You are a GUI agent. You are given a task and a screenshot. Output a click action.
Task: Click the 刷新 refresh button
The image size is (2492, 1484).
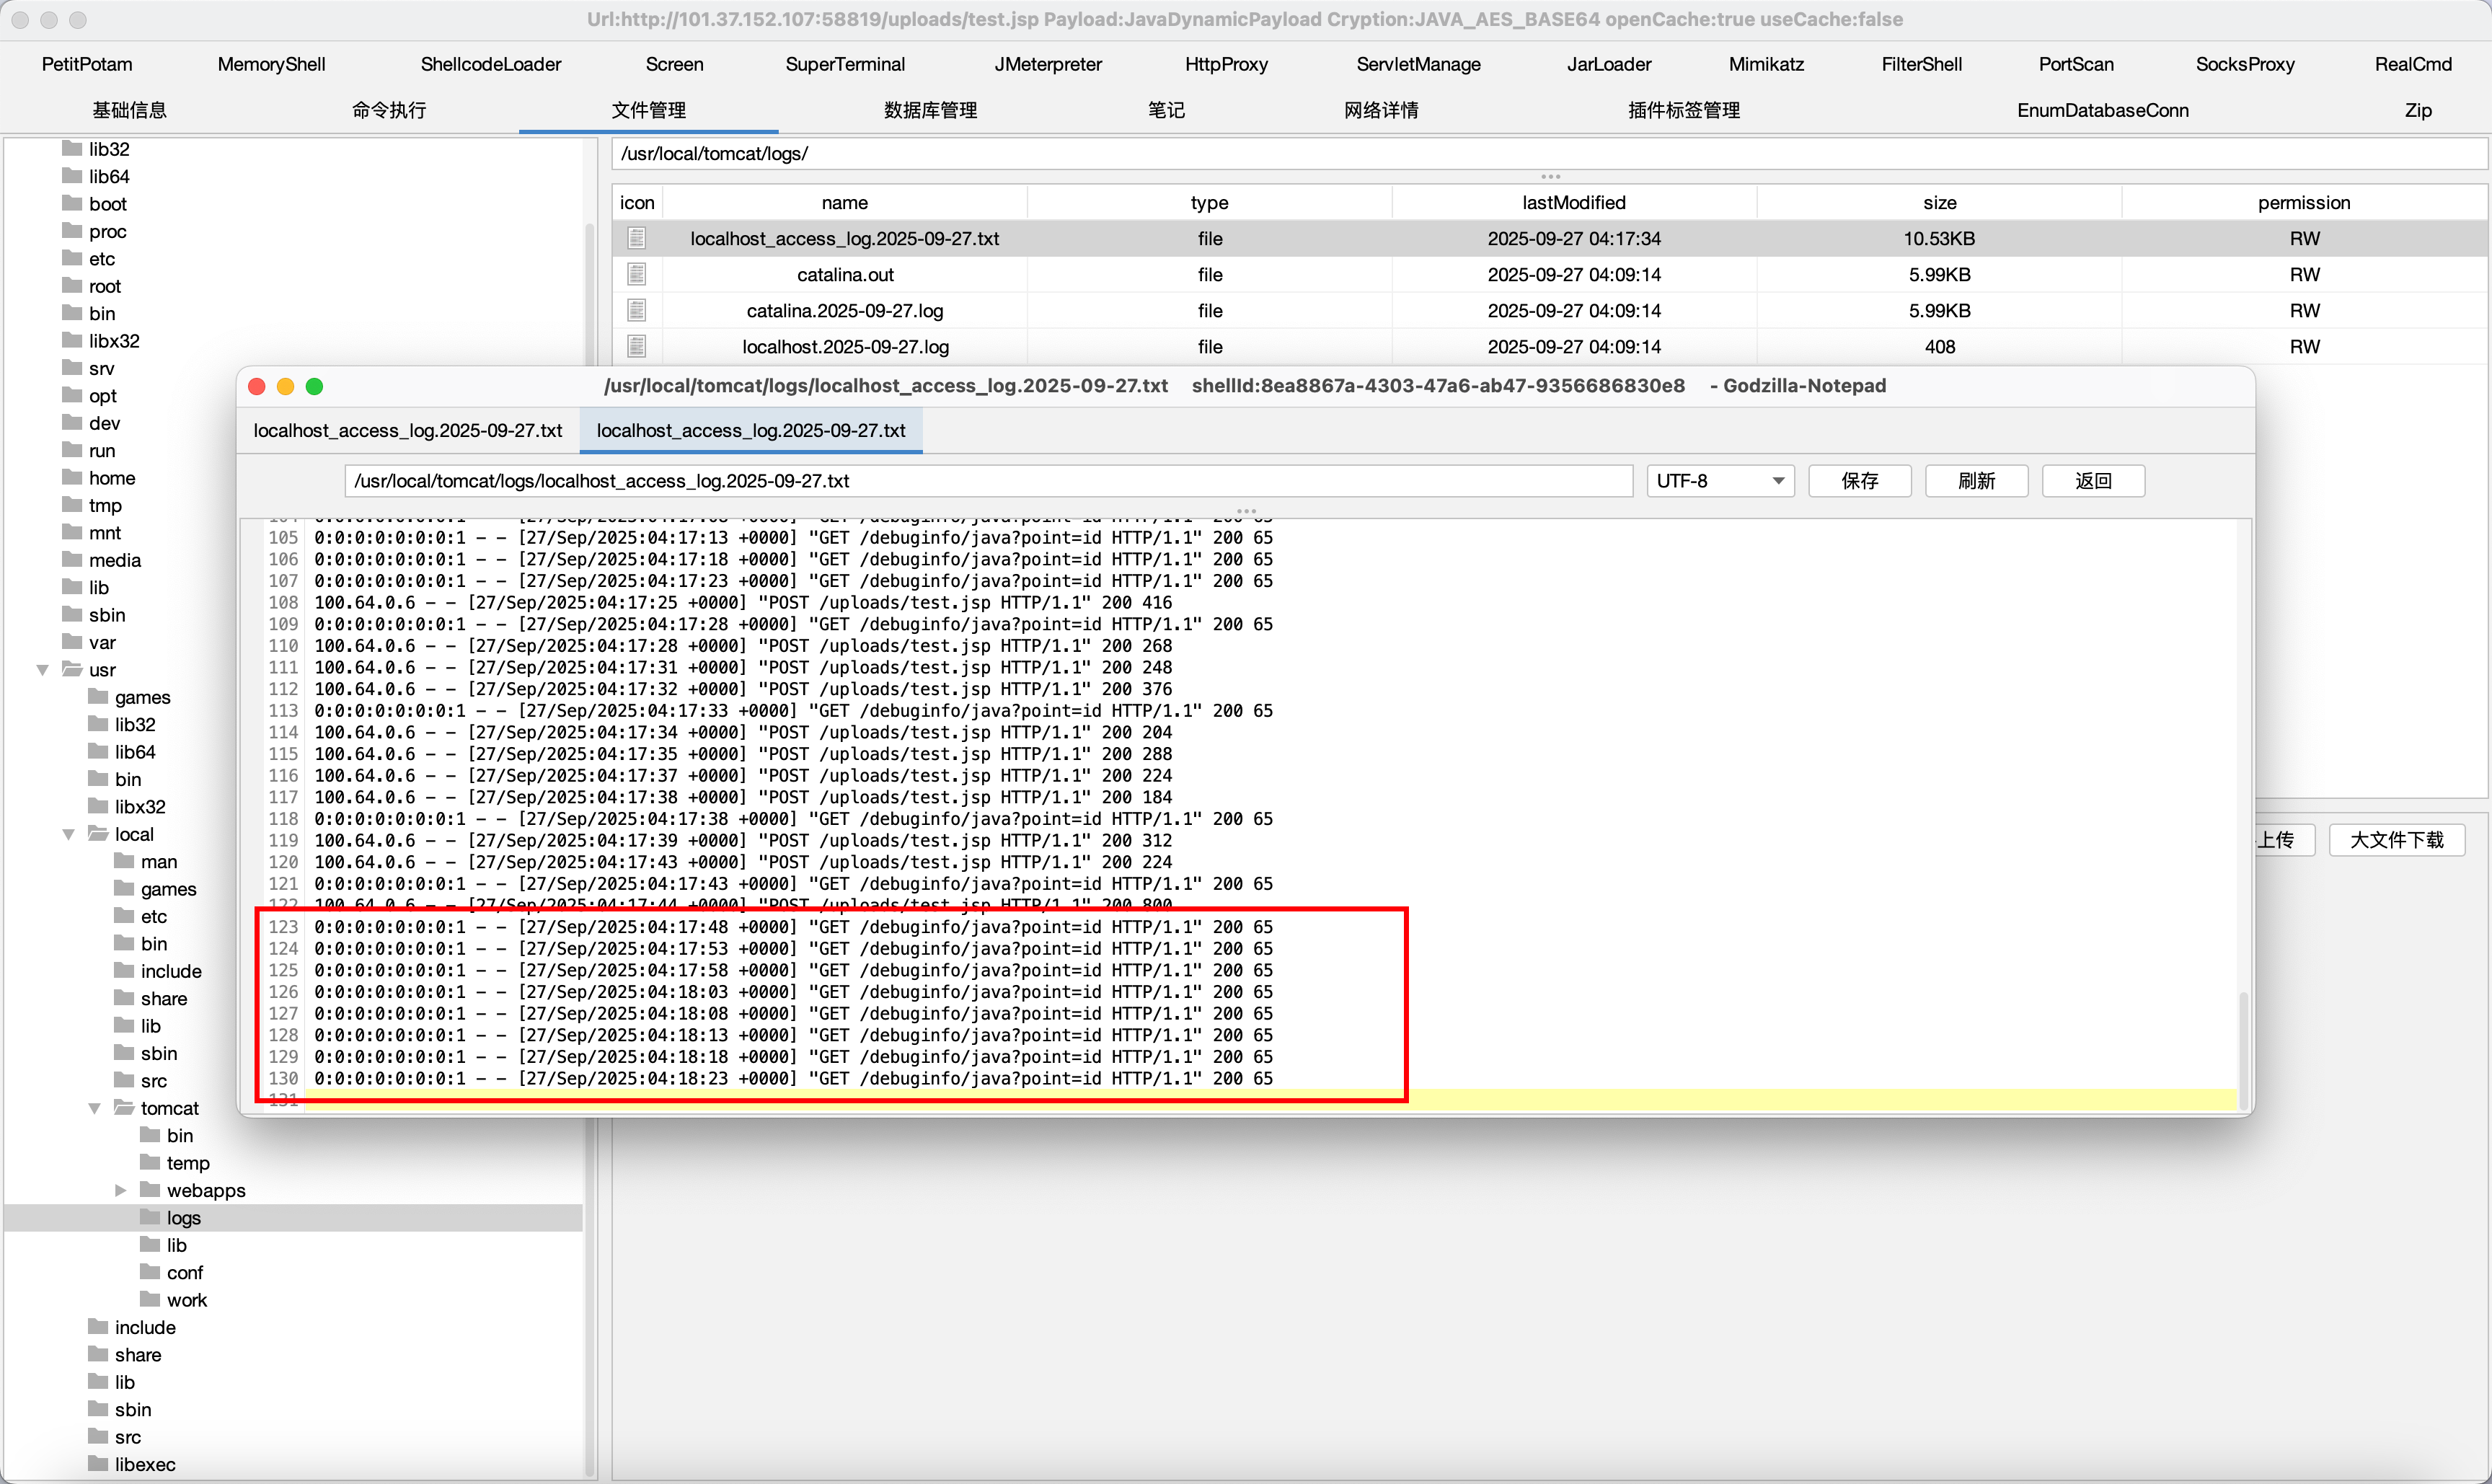(x=1976, y=481)
